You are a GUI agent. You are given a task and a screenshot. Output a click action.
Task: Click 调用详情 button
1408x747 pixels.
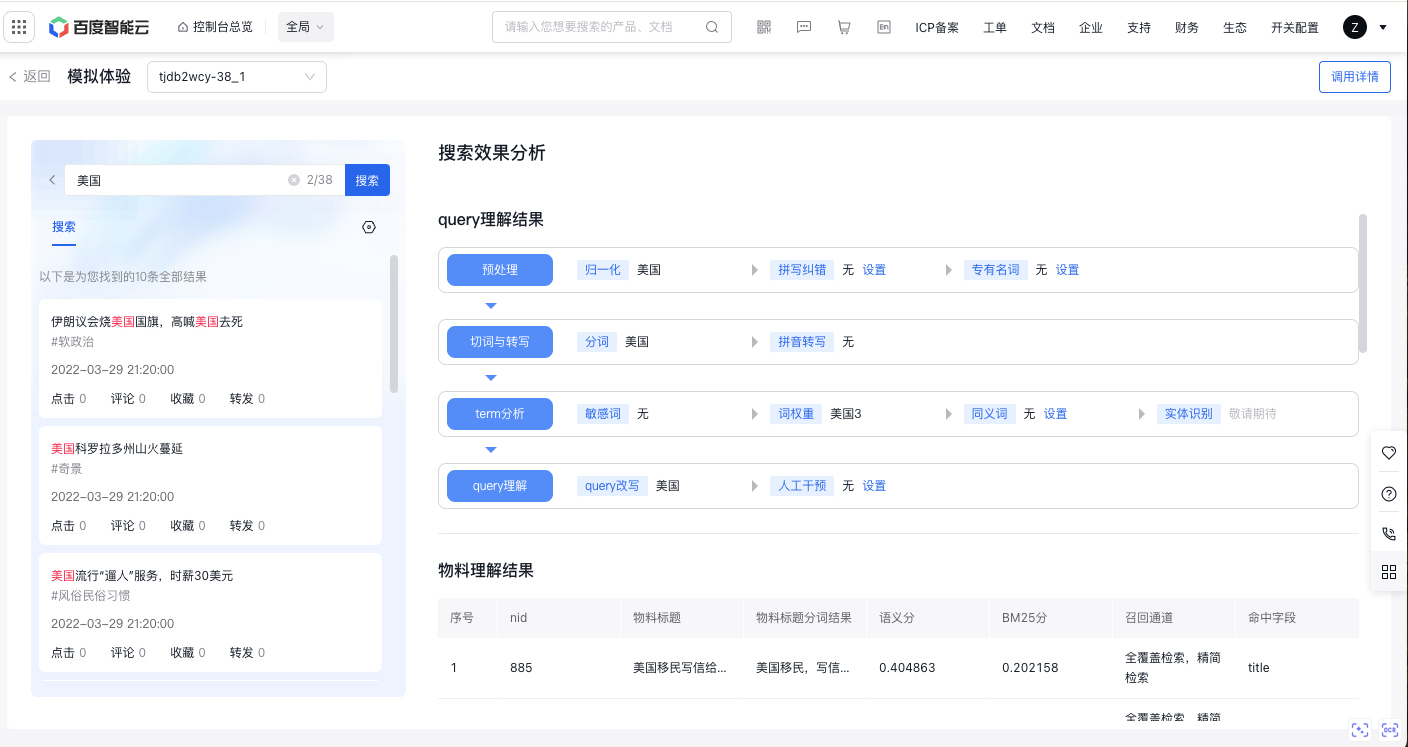coord(1355,76)
